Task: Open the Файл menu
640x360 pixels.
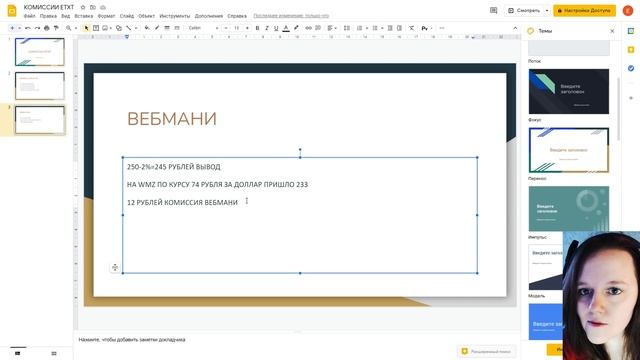Action: tap(29, 16)
